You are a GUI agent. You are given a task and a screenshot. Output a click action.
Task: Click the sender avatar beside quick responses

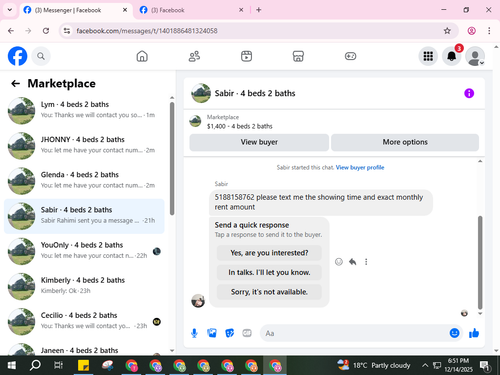pos(198,301)
